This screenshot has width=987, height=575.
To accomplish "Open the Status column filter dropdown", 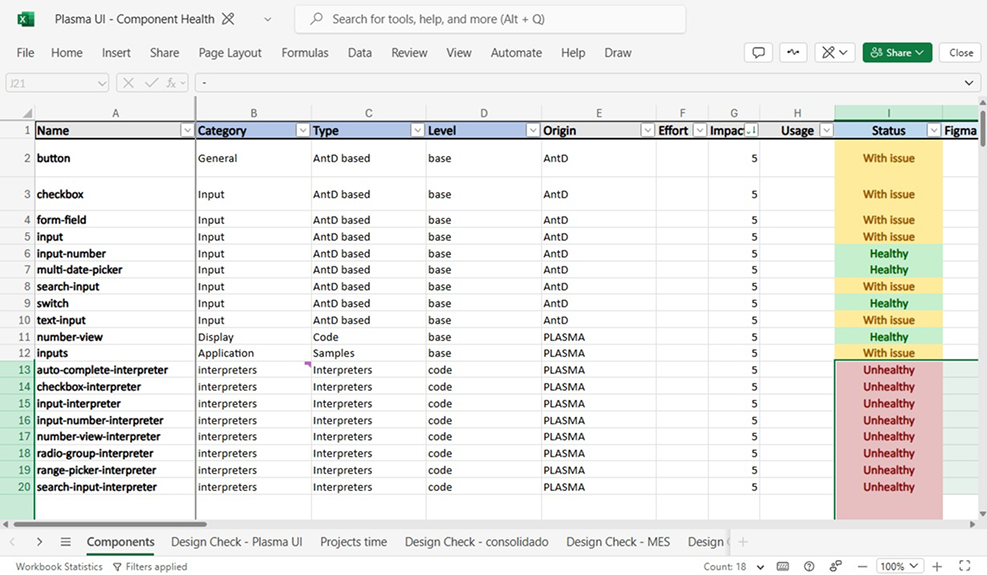I will pyautogui.click(x=933, y=131).
